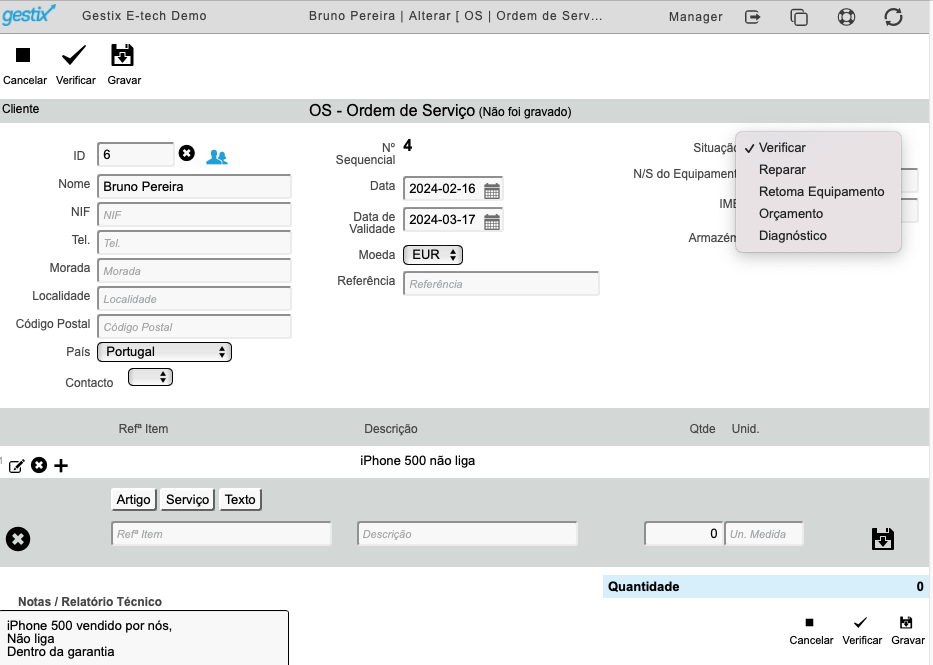Click bottom Cancelar stop icon

(809, 623)
